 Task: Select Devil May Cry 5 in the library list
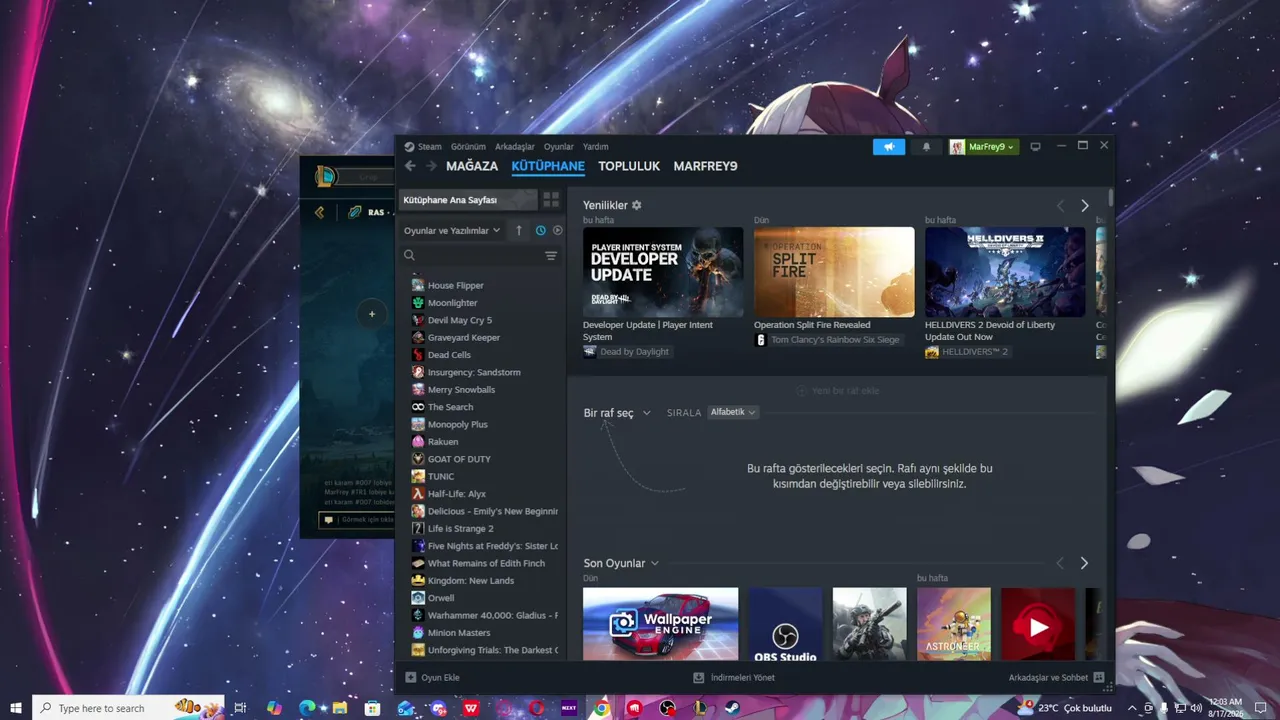(x=483, y=320)
